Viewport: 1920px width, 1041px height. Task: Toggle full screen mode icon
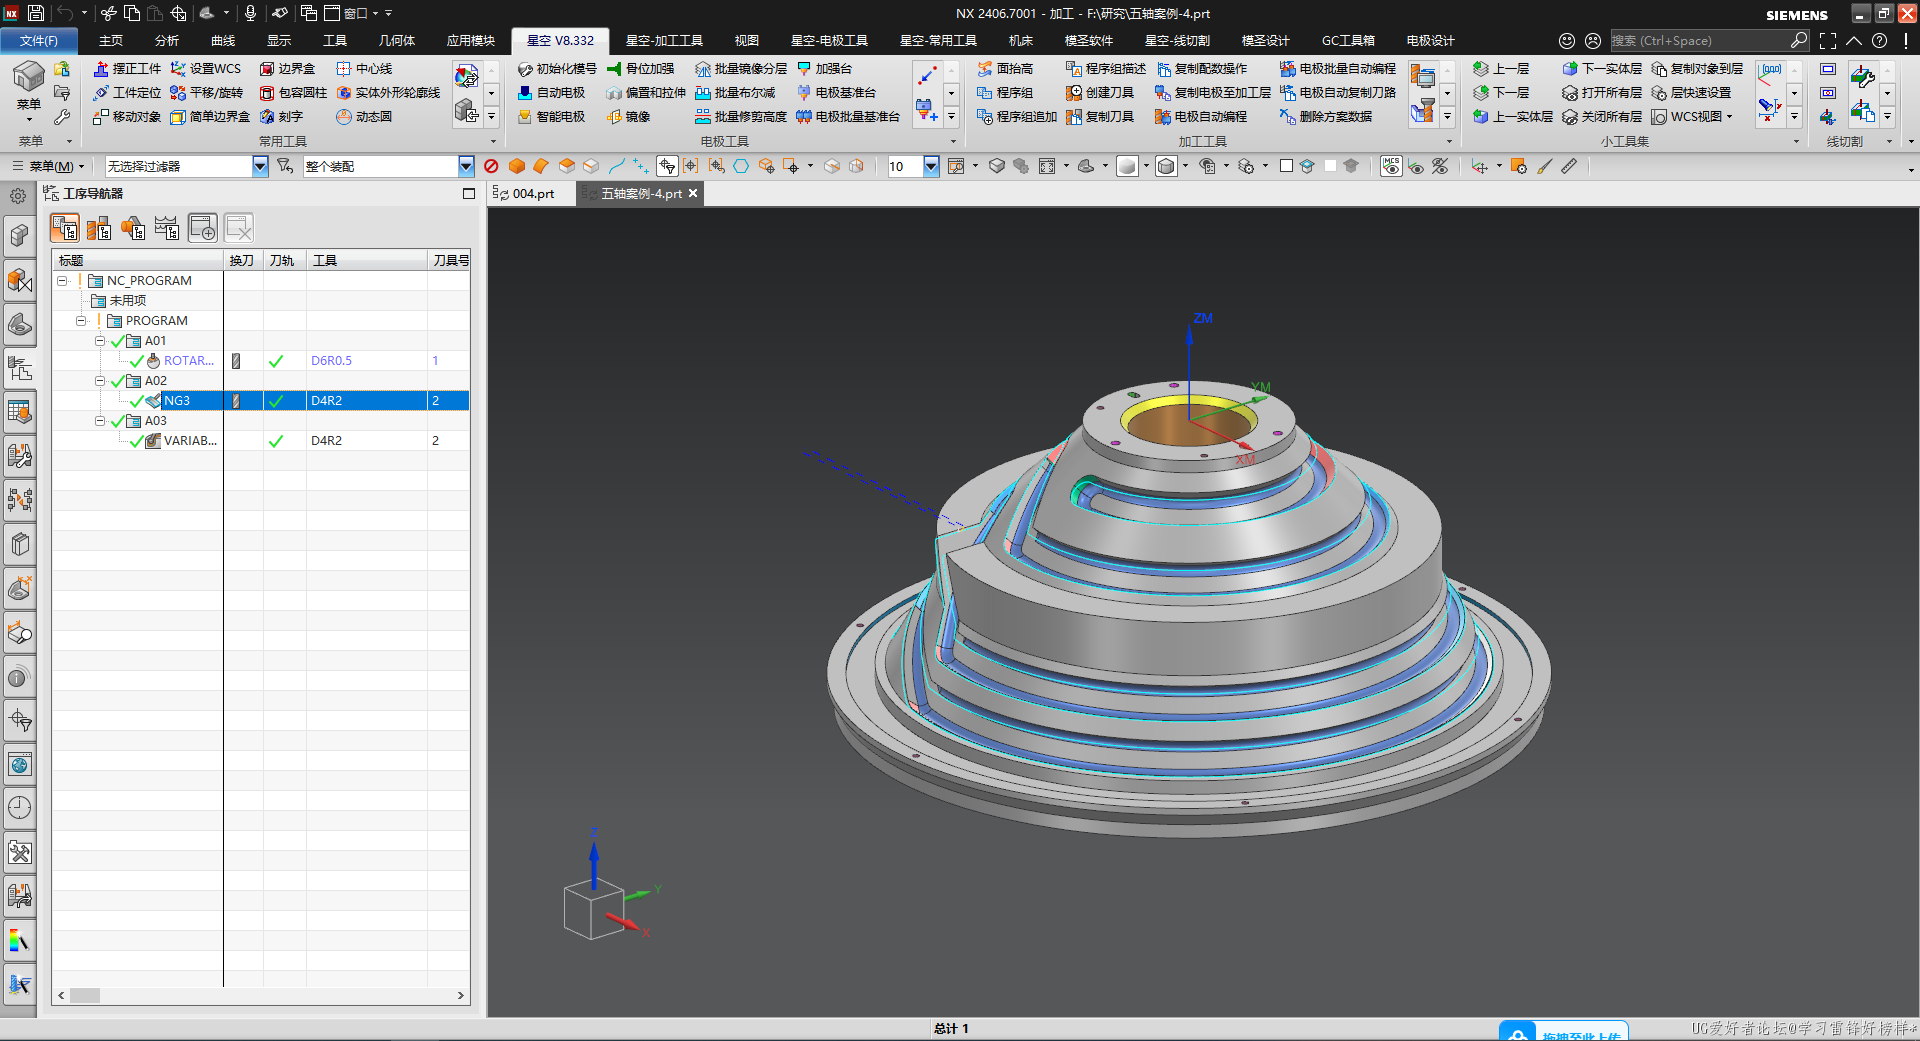[x=1828, y=41]
